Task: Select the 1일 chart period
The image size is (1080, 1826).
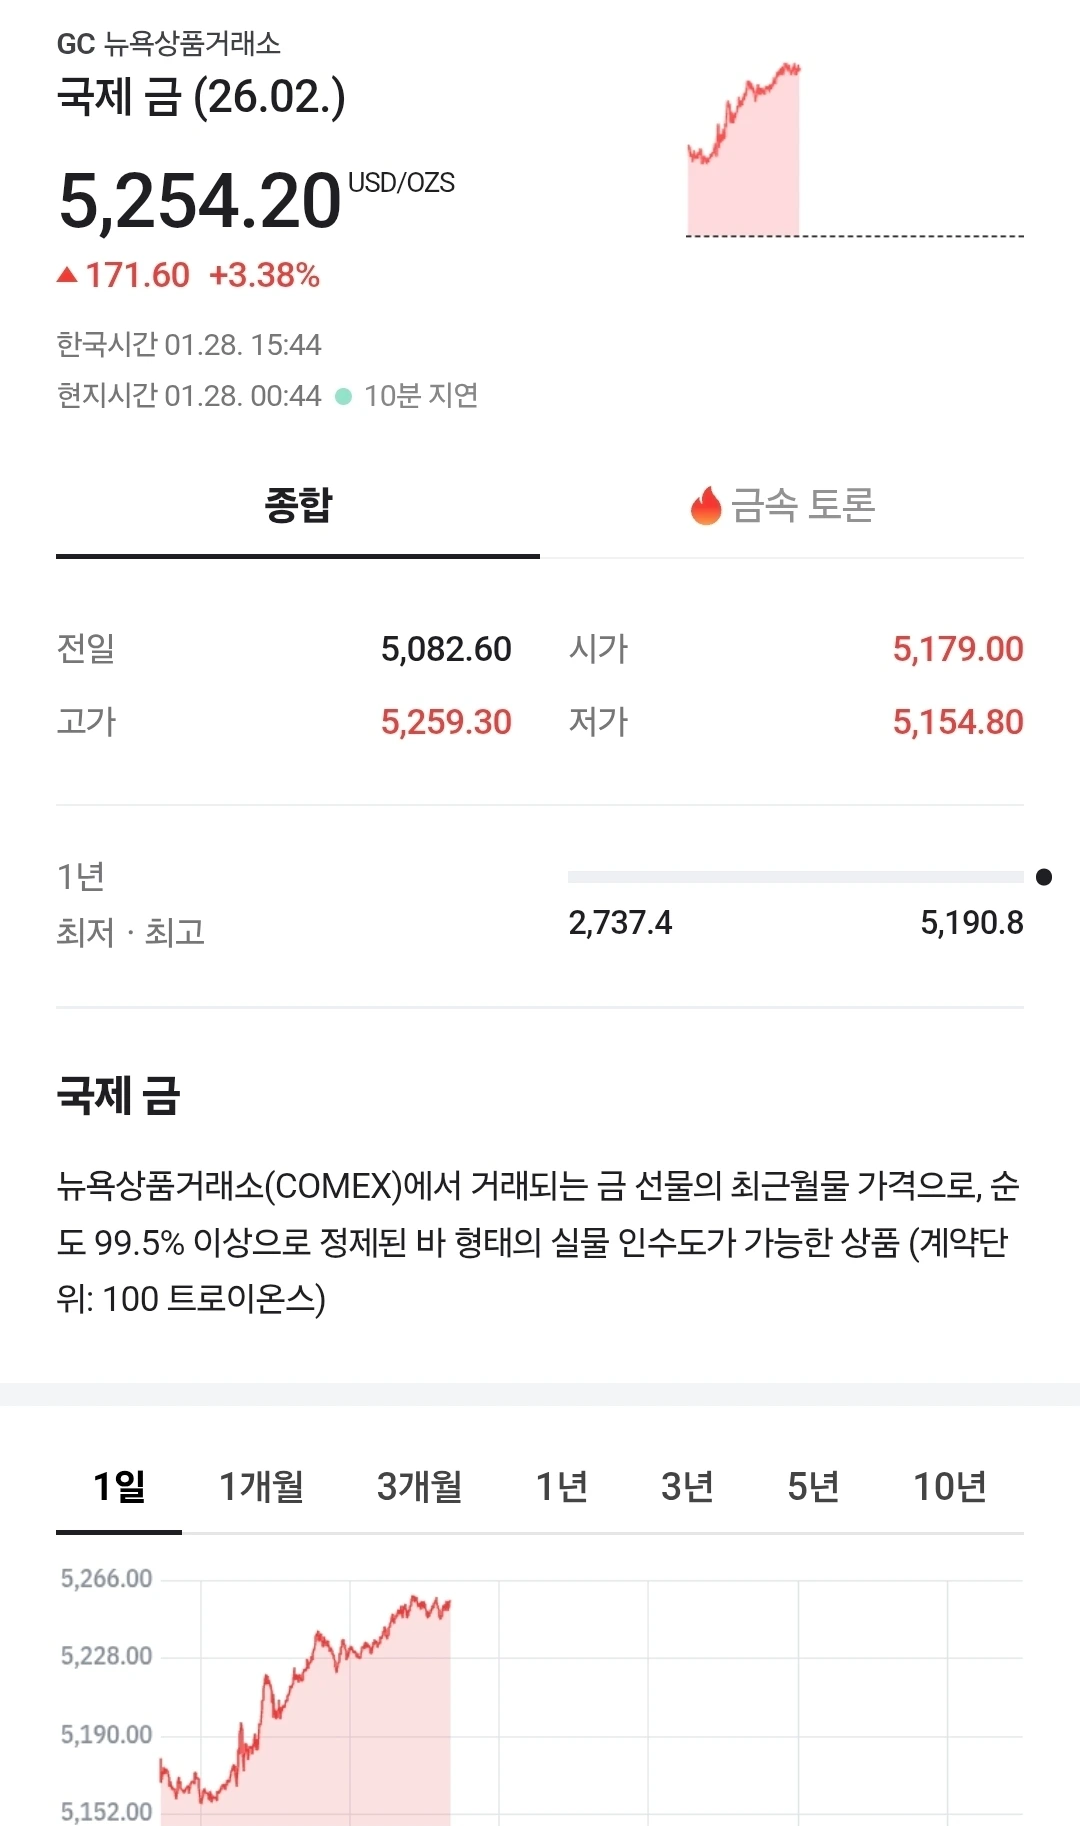Action: click(x=119, y=1487)
